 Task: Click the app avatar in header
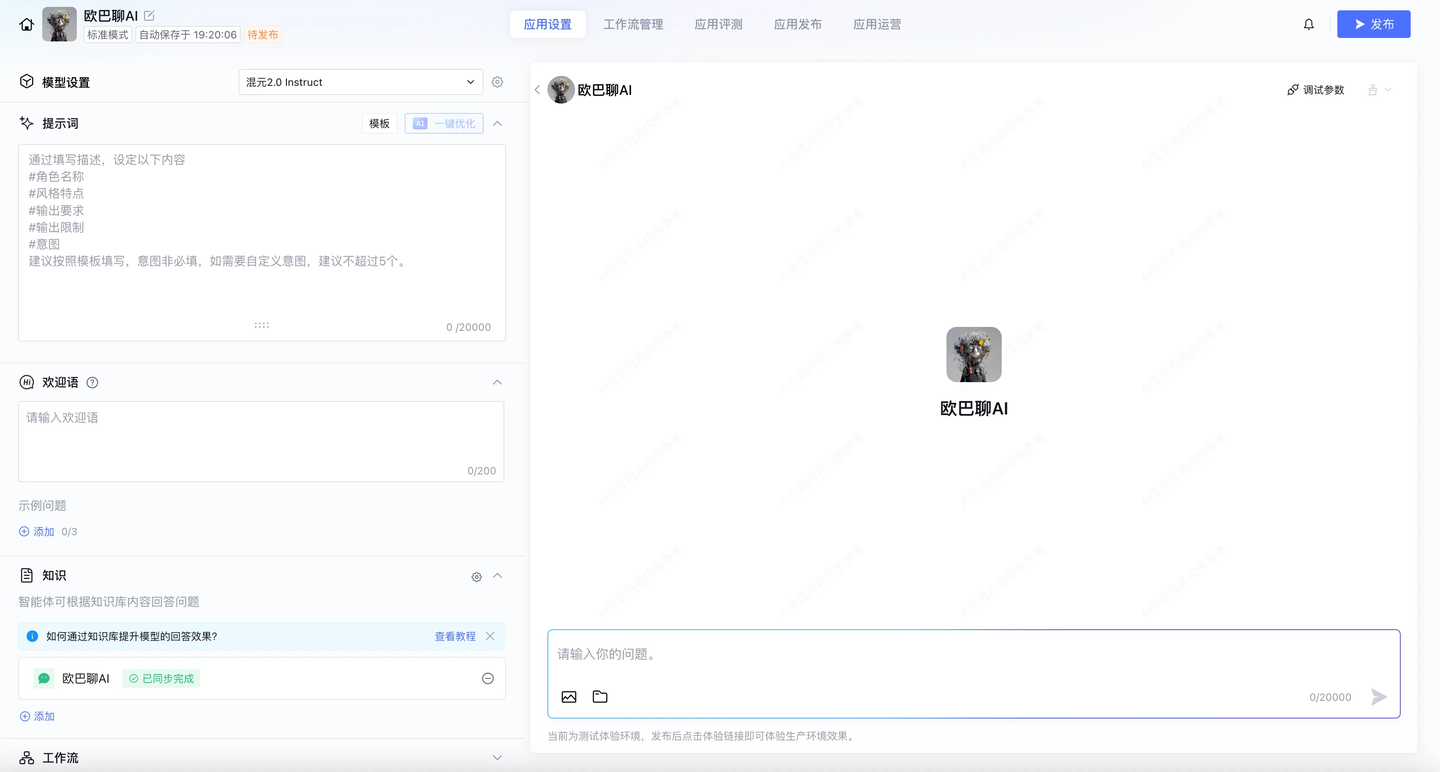[x=59, y=24]
